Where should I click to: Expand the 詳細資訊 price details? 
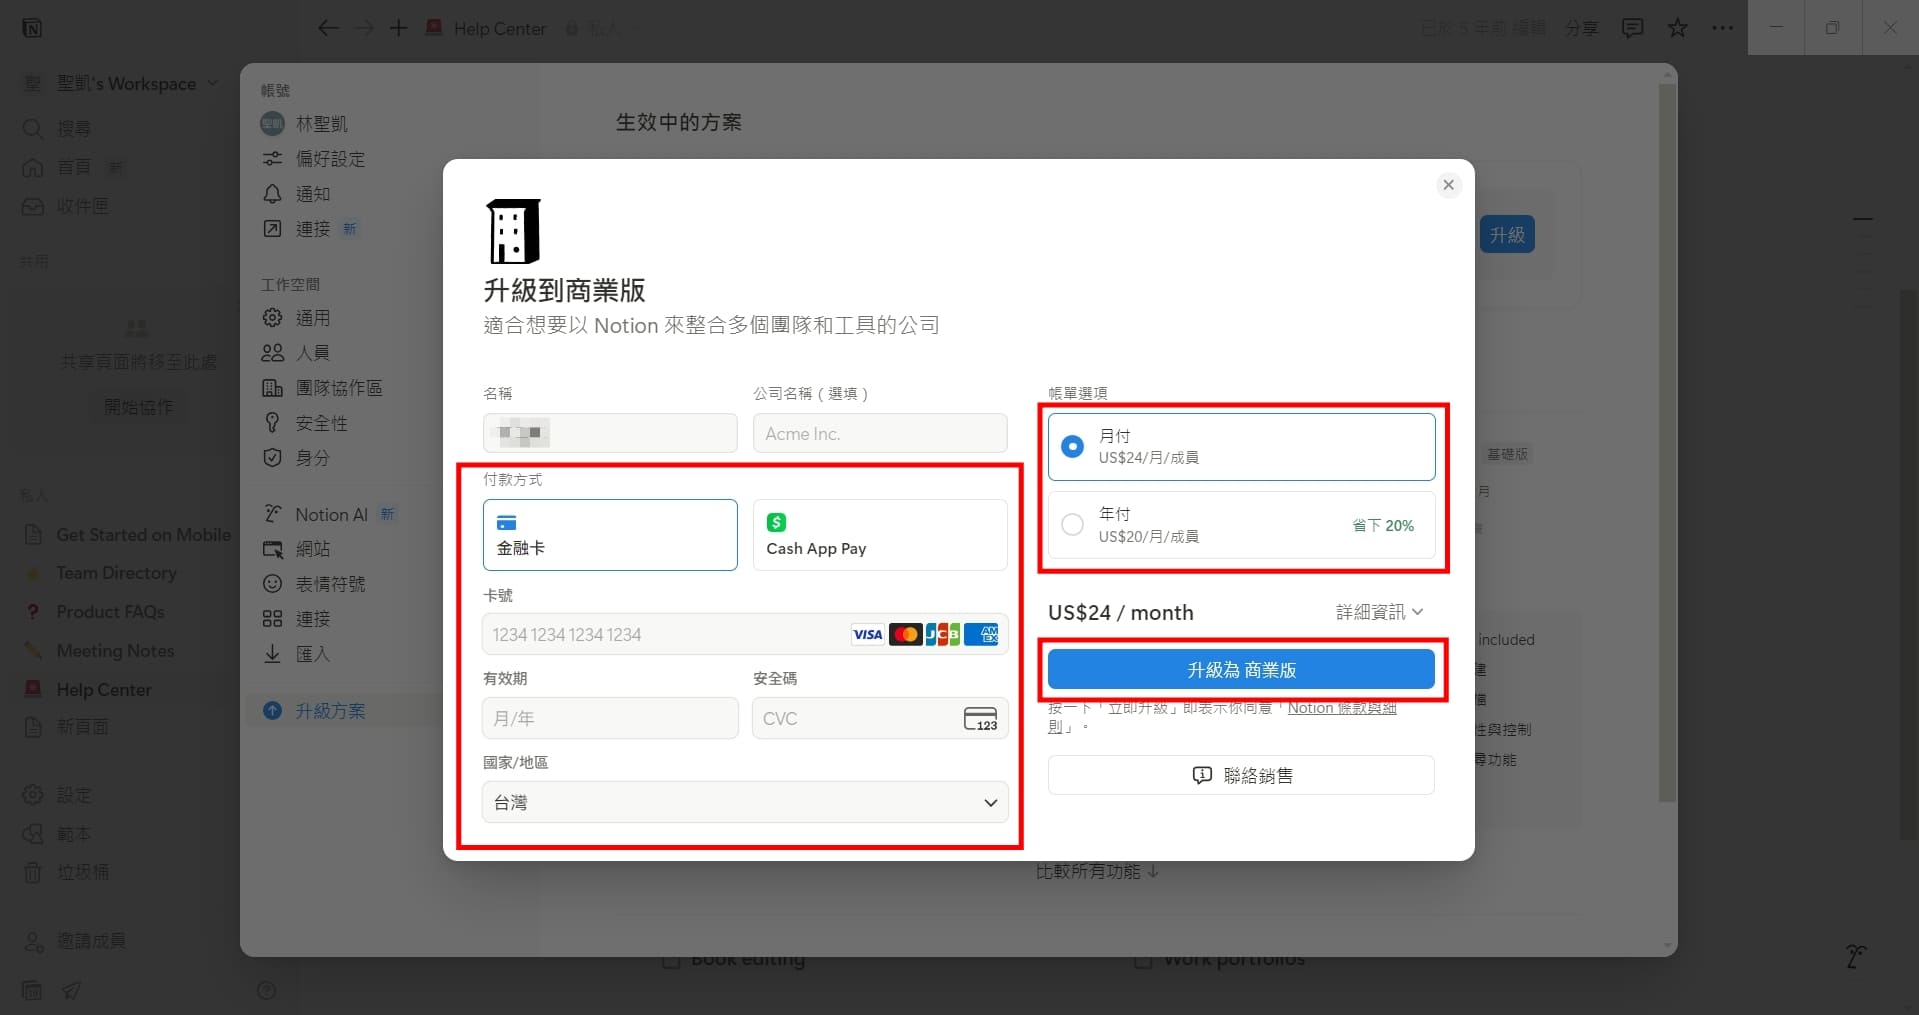click(x=1378, y=612)
